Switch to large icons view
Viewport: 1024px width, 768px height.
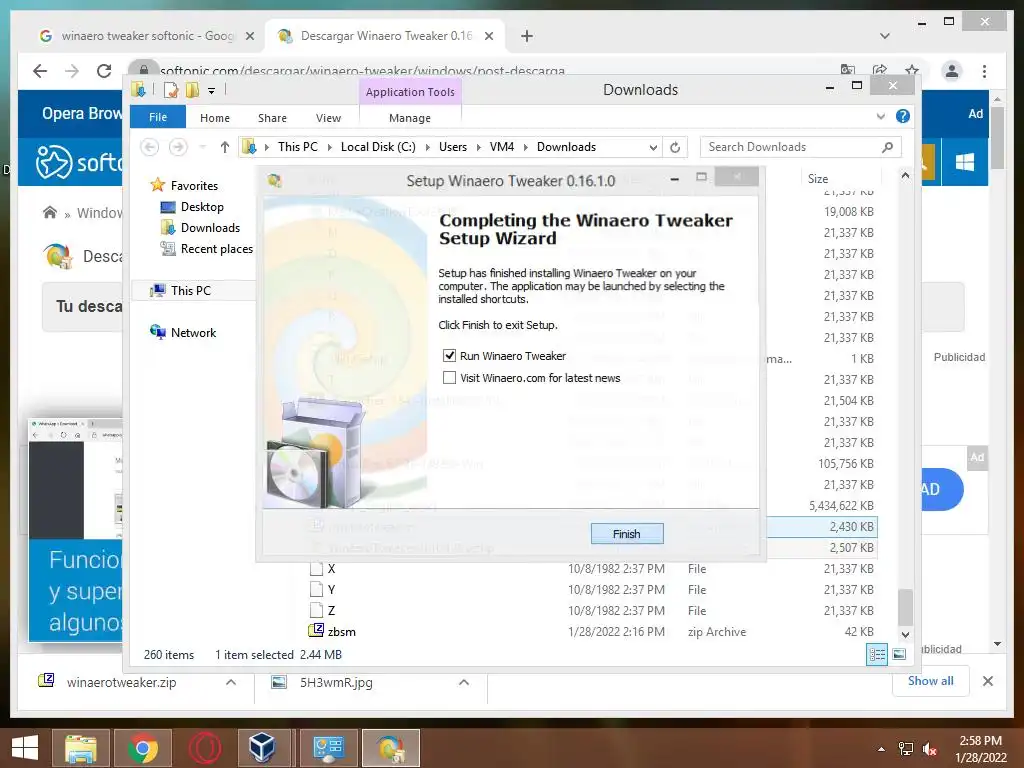899,654
